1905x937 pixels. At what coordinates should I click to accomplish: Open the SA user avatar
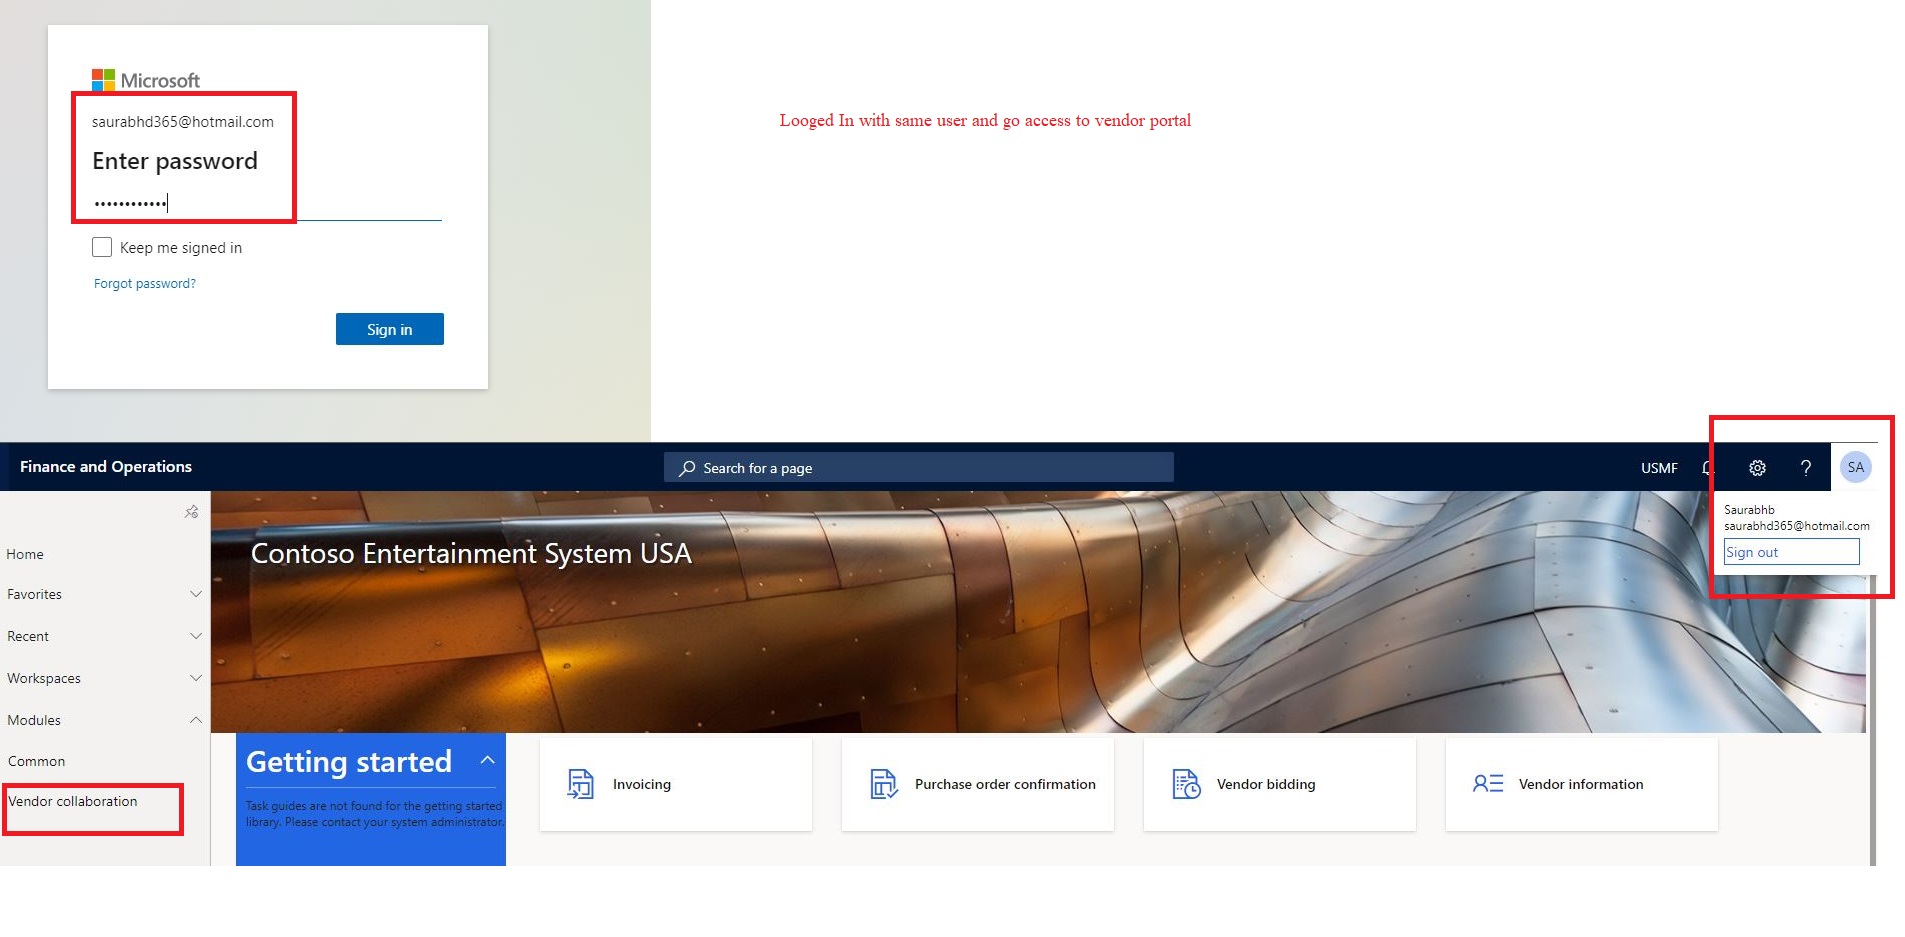coord(1855,467)
